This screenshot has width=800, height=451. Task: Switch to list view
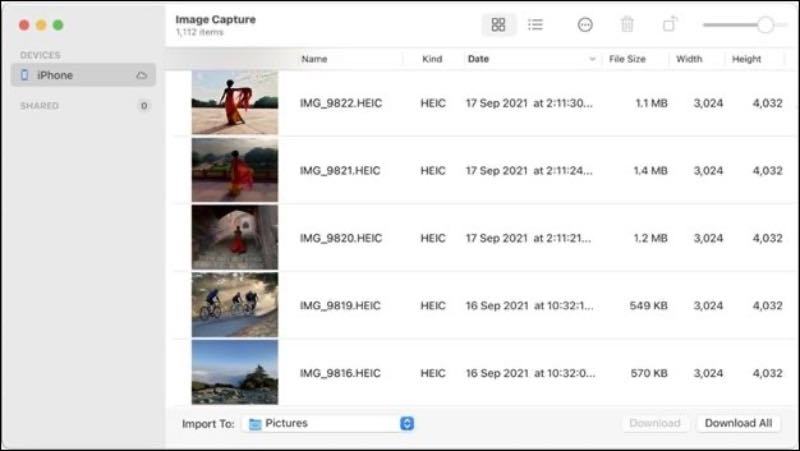point(535,25)
